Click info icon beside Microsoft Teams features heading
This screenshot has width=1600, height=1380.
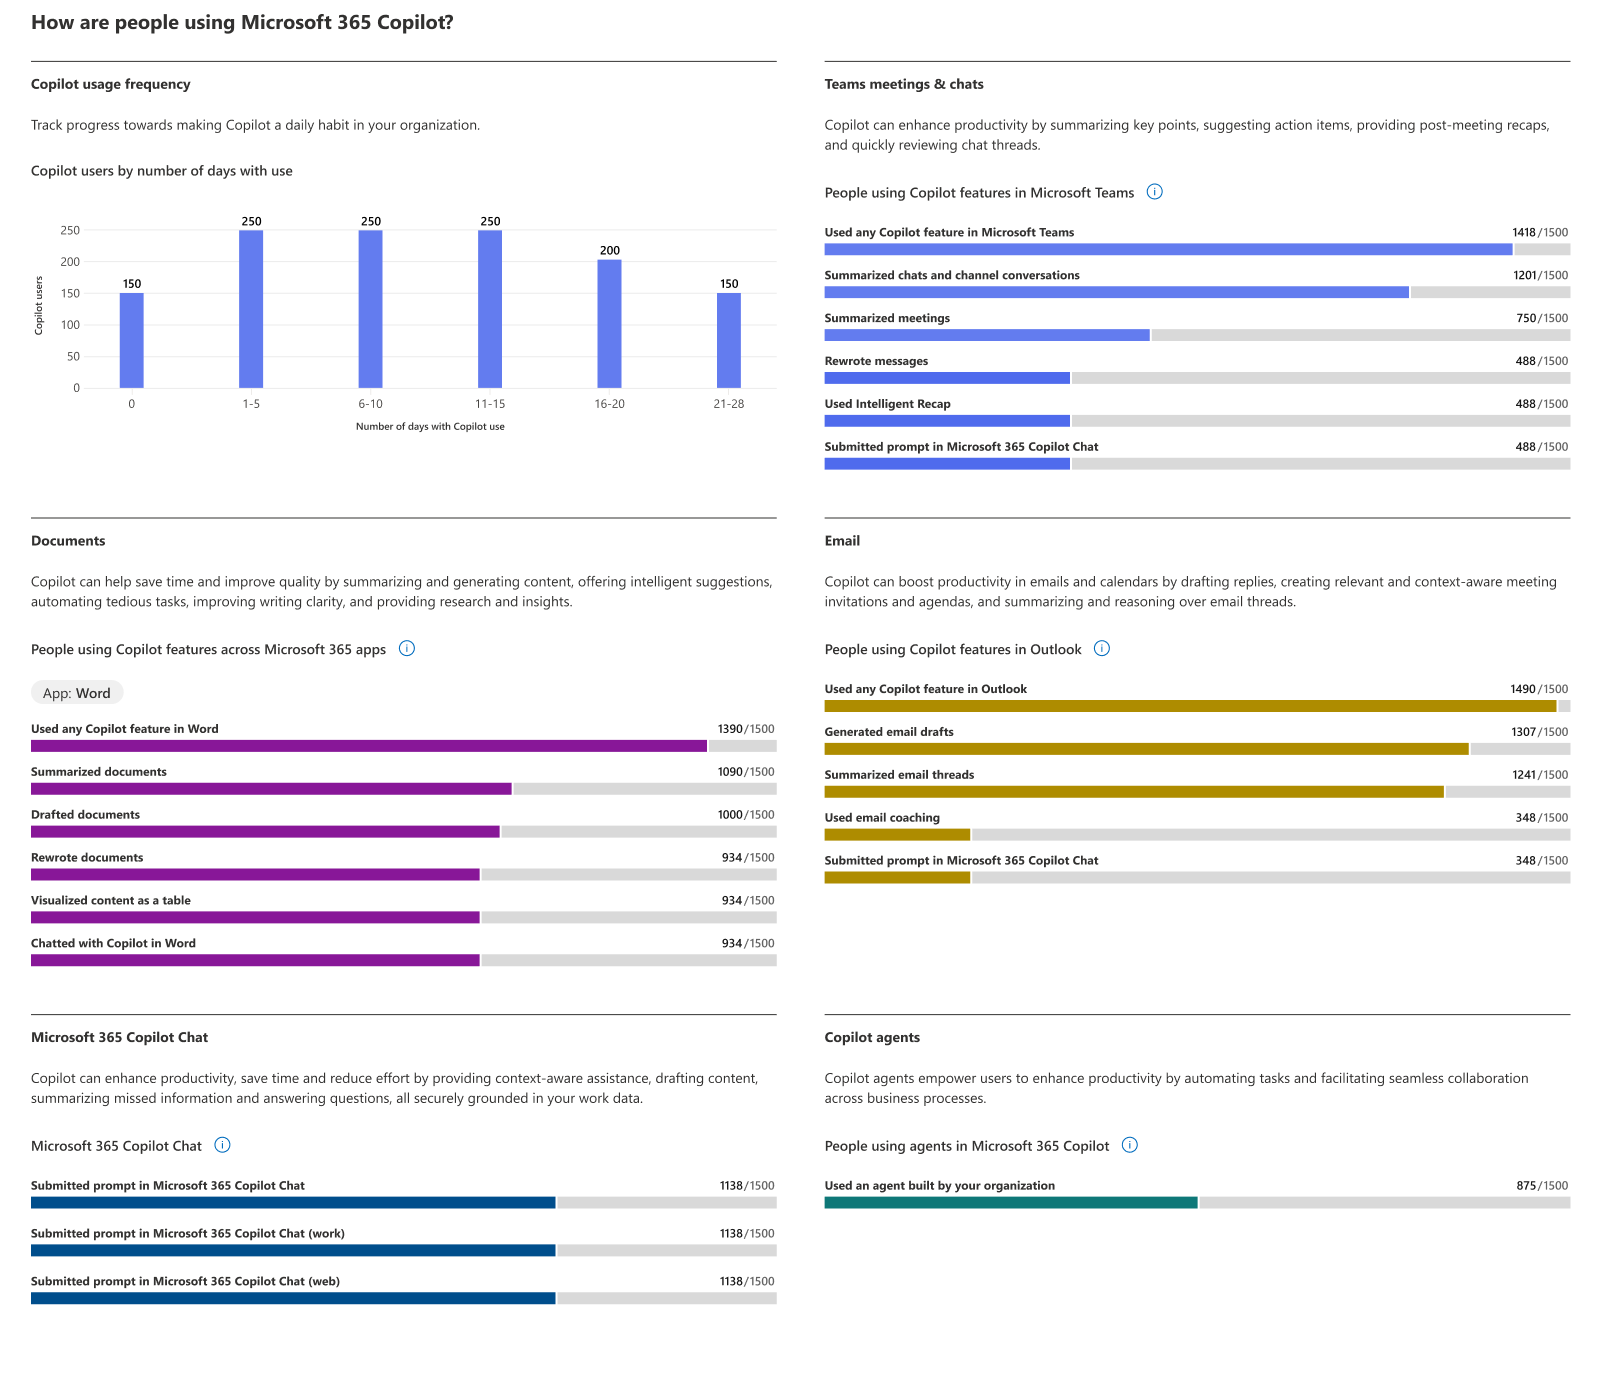pyautogui.click(x=1154, y=192)
